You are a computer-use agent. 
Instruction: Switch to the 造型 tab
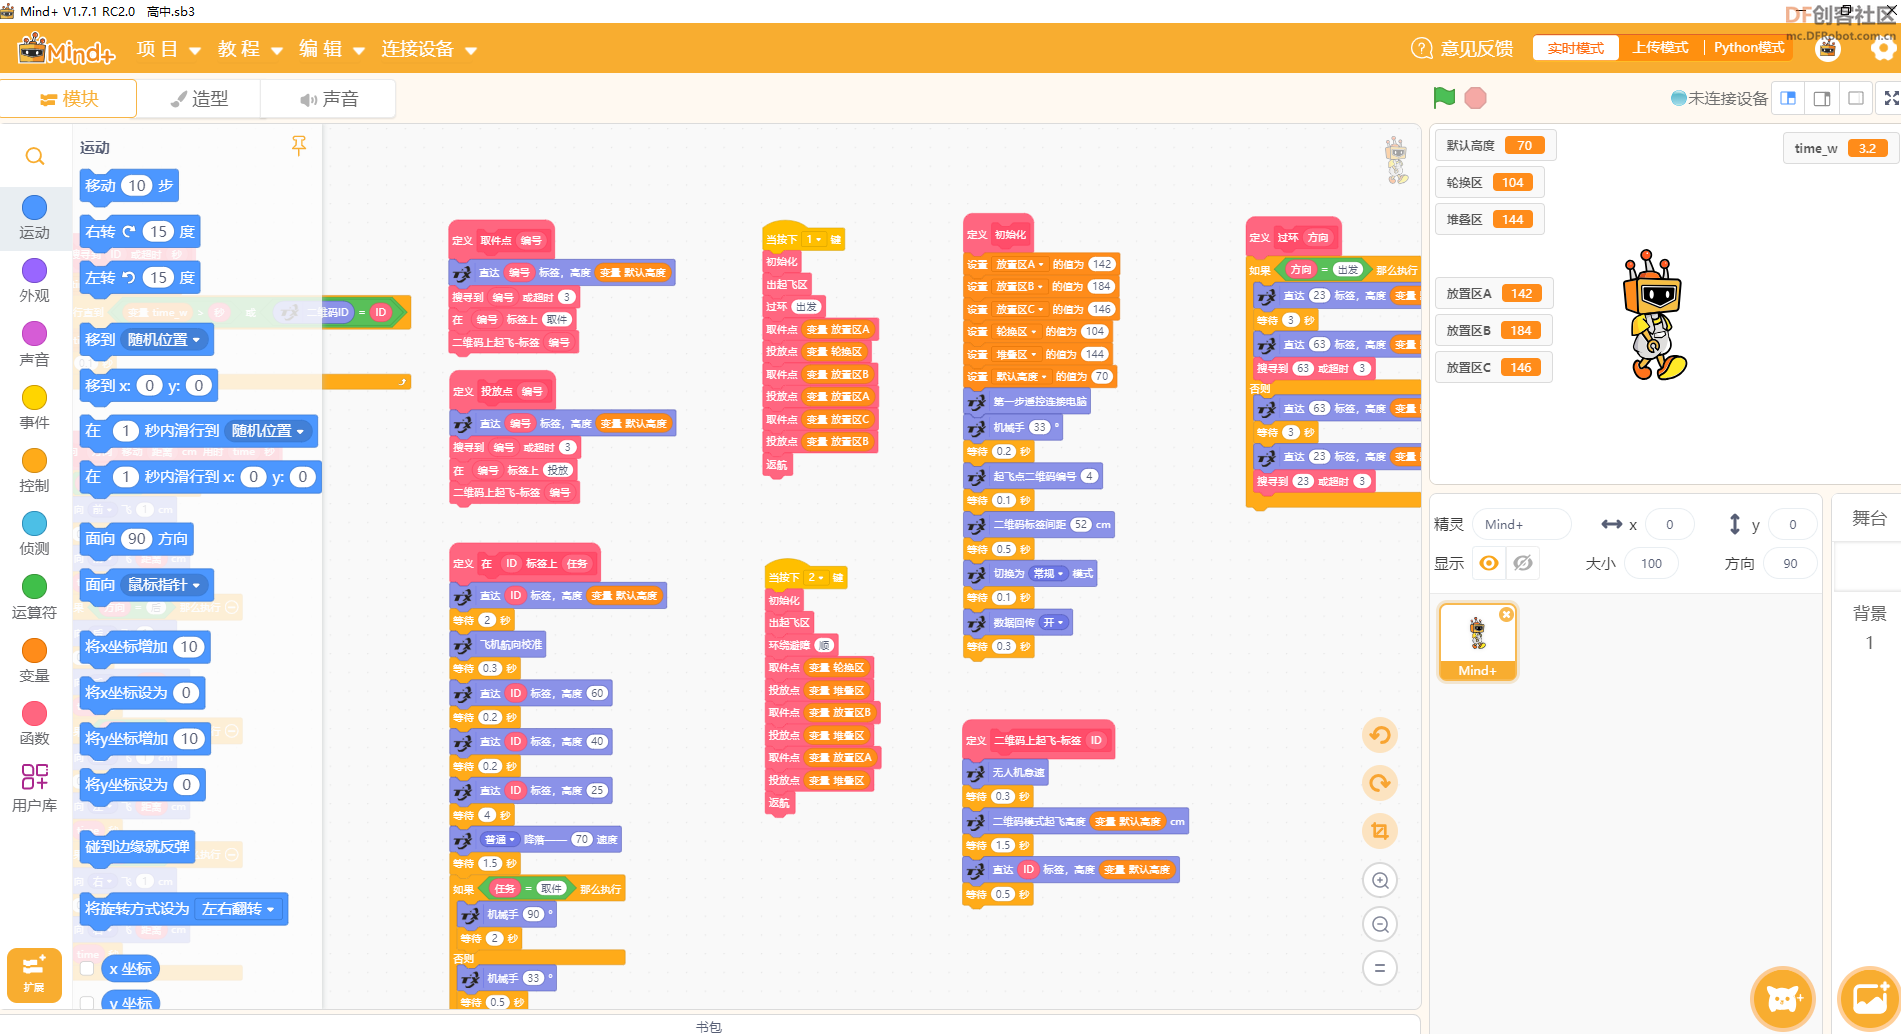[x=200, y=99]
